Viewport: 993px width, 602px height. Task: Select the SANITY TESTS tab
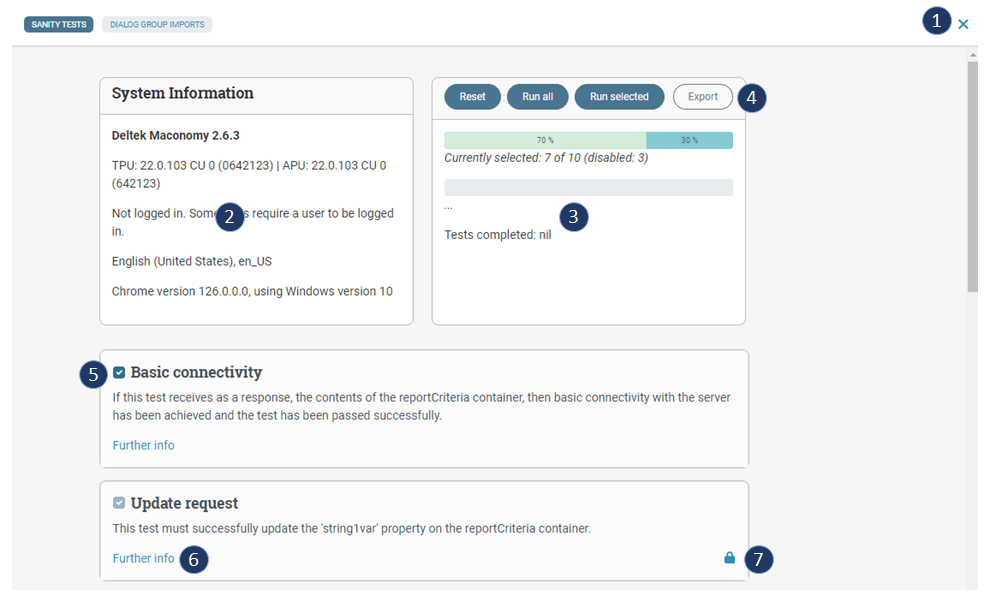click(58, 23)
